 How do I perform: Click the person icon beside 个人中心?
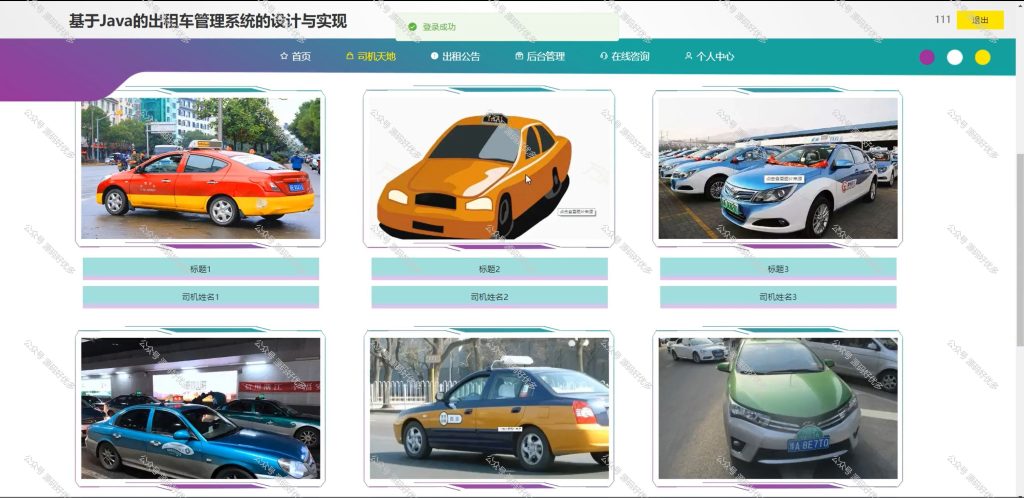688,56
